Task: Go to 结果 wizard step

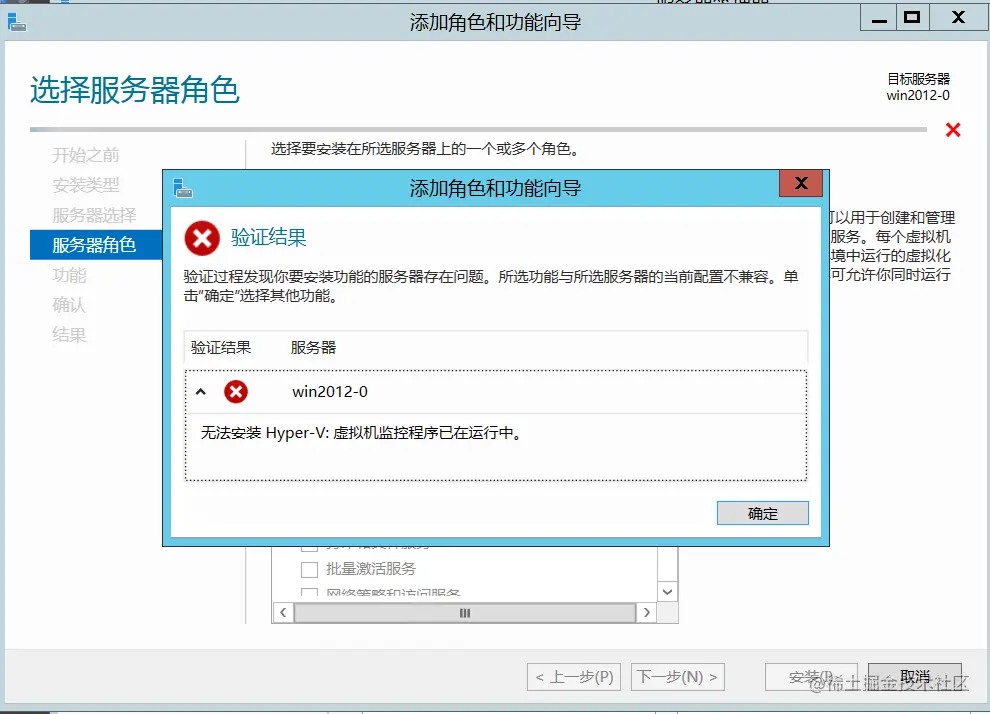Action: pos(69,335)
